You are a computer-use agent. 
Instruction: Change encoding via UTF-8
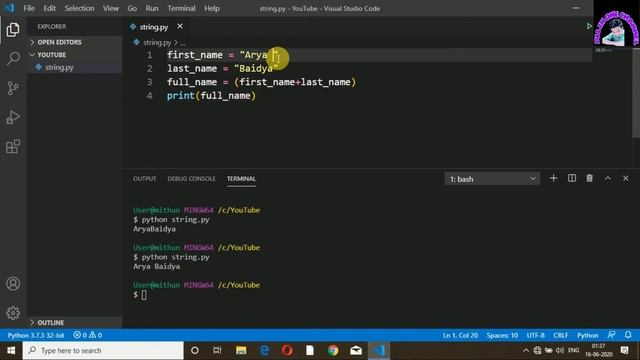click(536, 335)
